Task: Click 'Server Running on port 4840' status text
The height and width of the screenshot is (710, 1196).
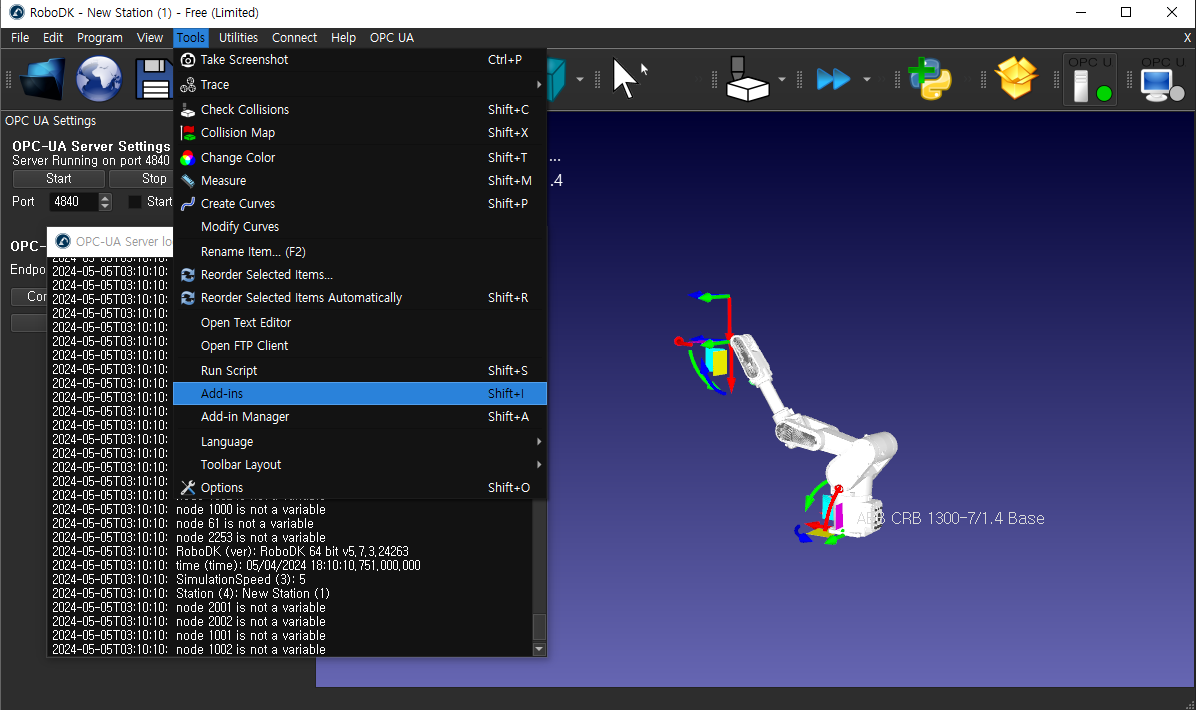Action: tap(91, 161)
